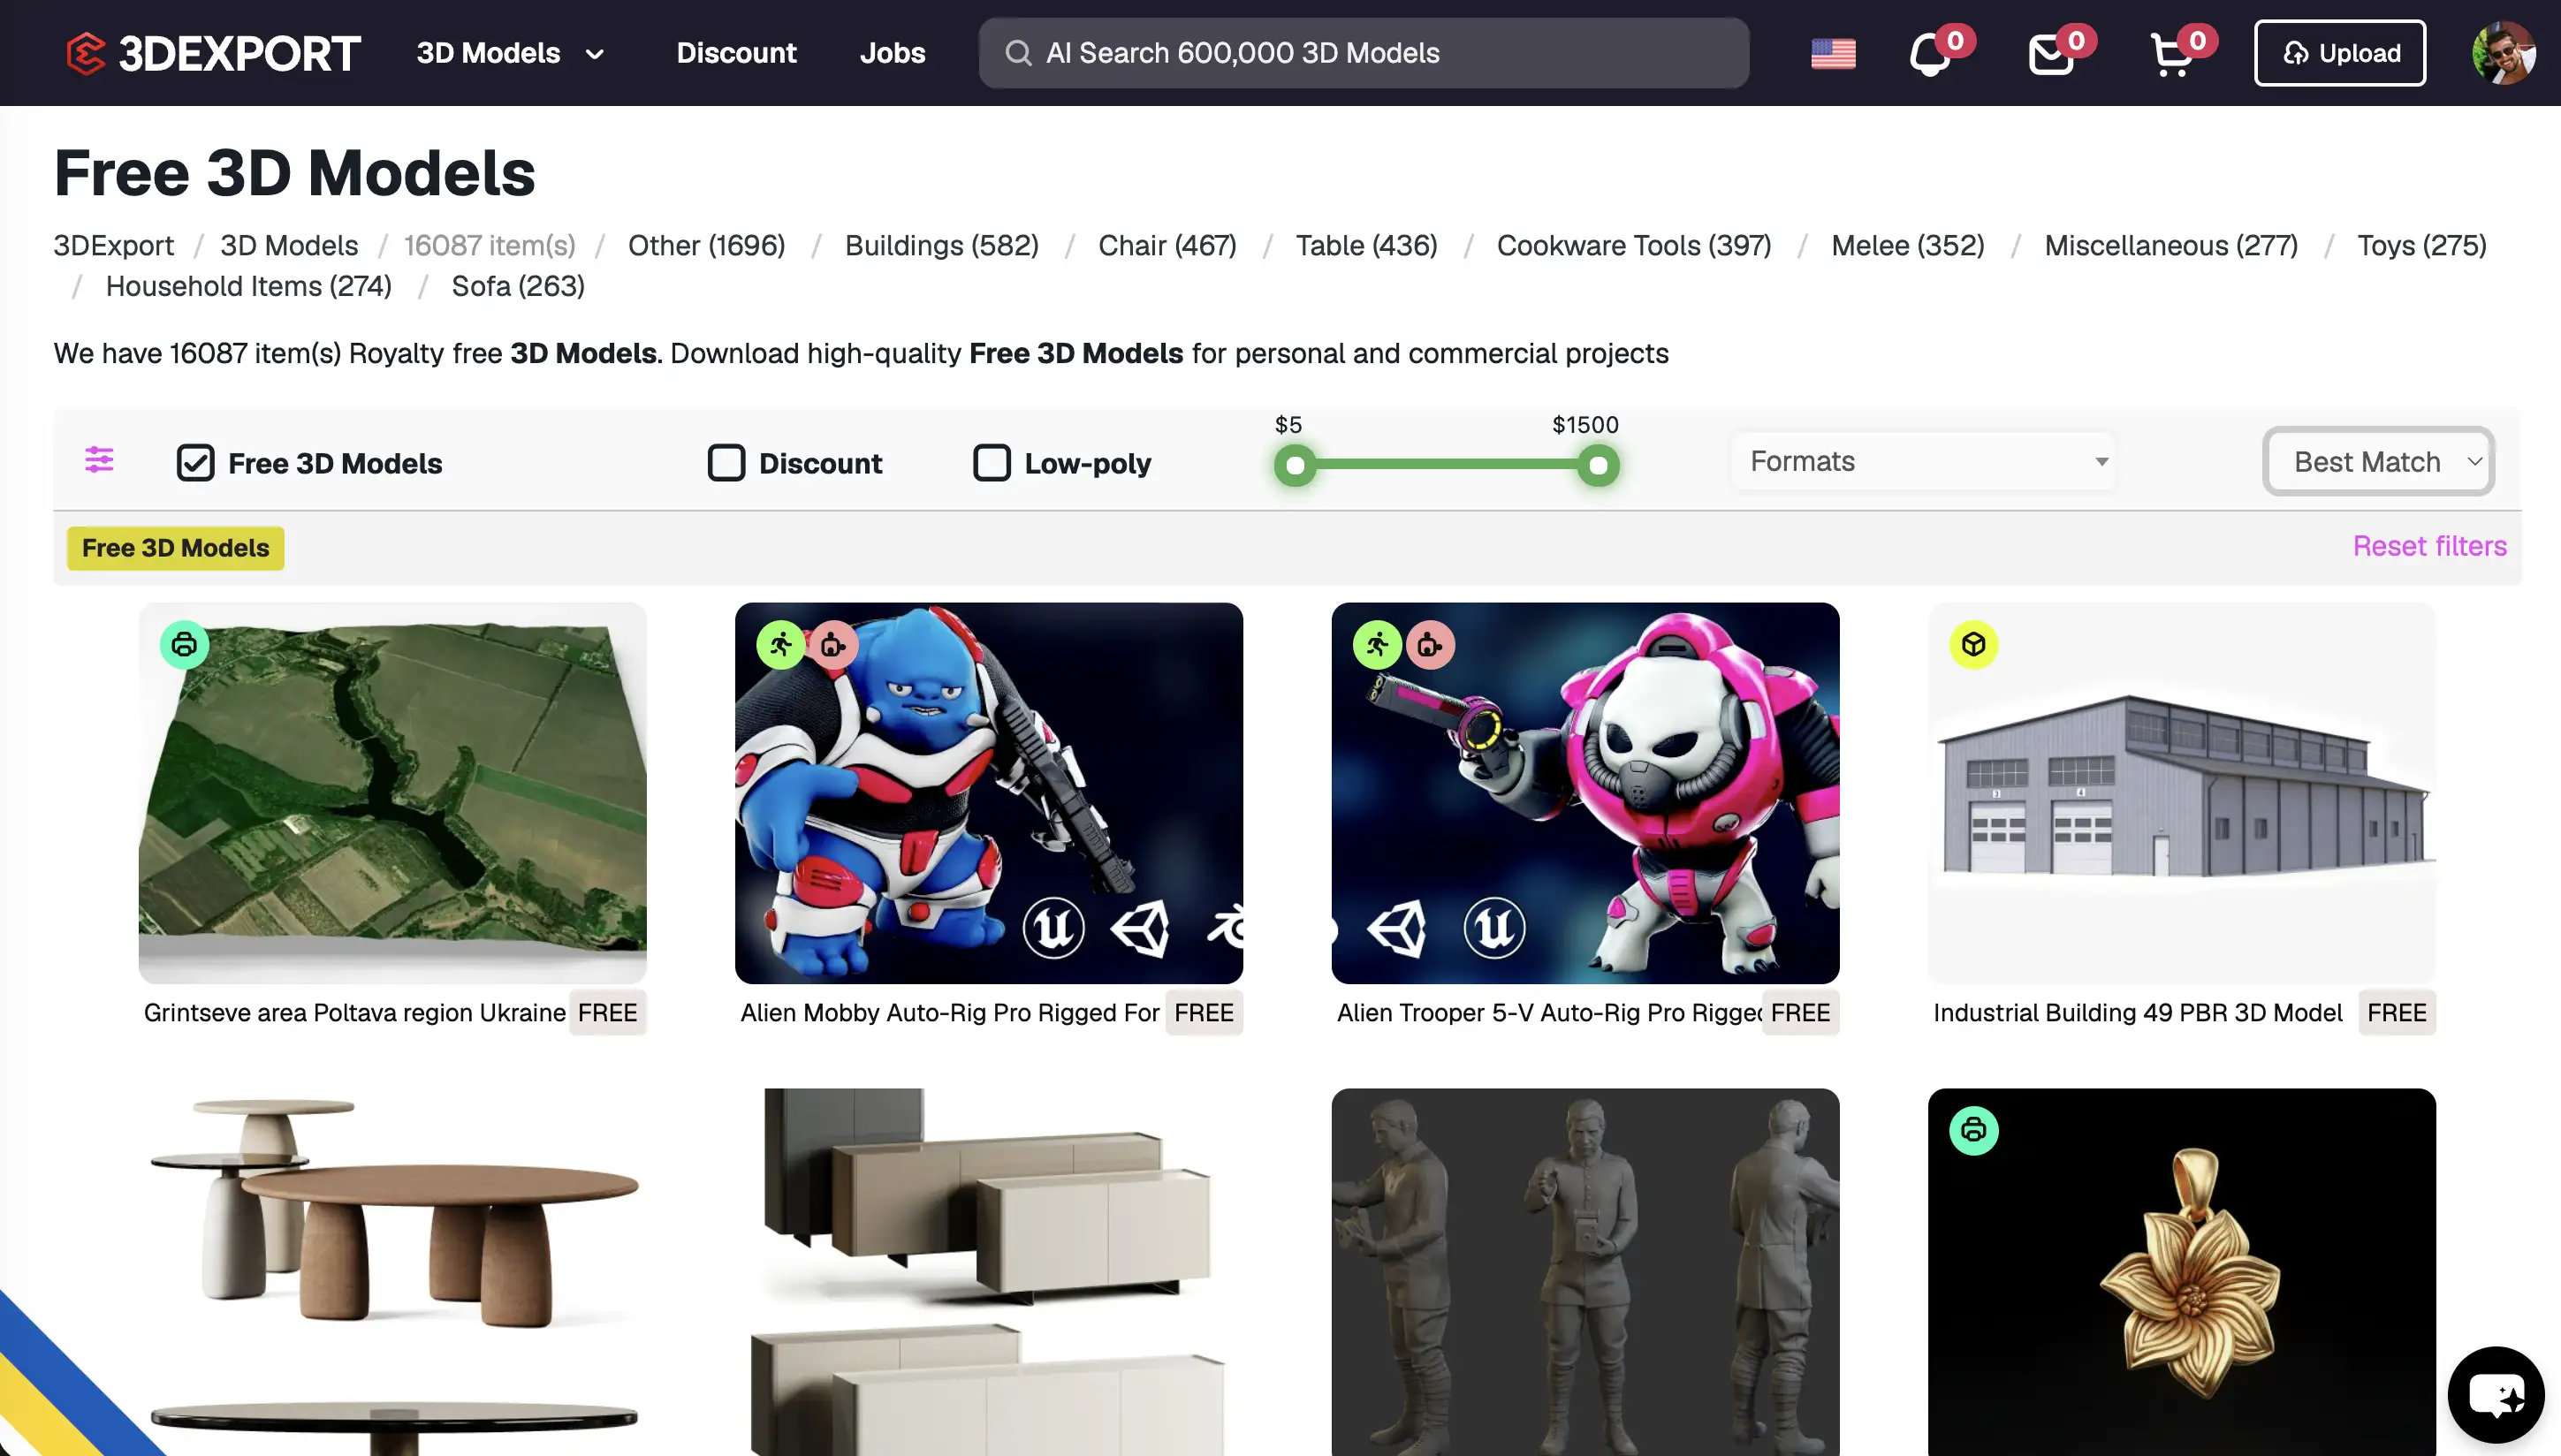Click Grintseve area Poltava region Ukraine title
Screen dimensions: 2561x1456
(354, 1013)
